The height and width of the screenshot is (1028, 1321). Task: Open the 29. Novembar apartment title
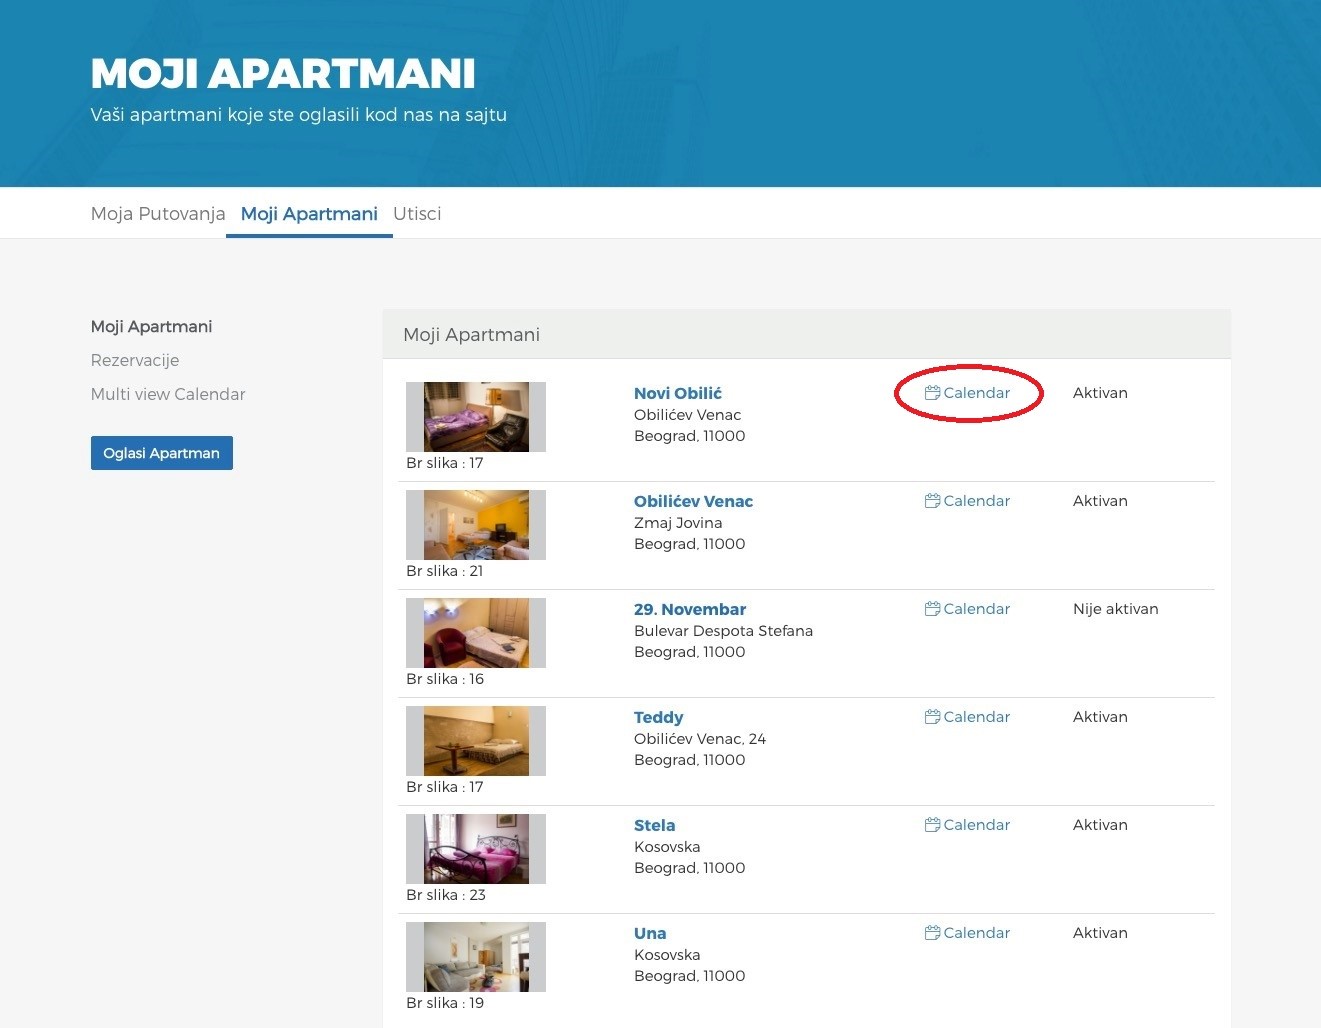(x=689, y=609)
